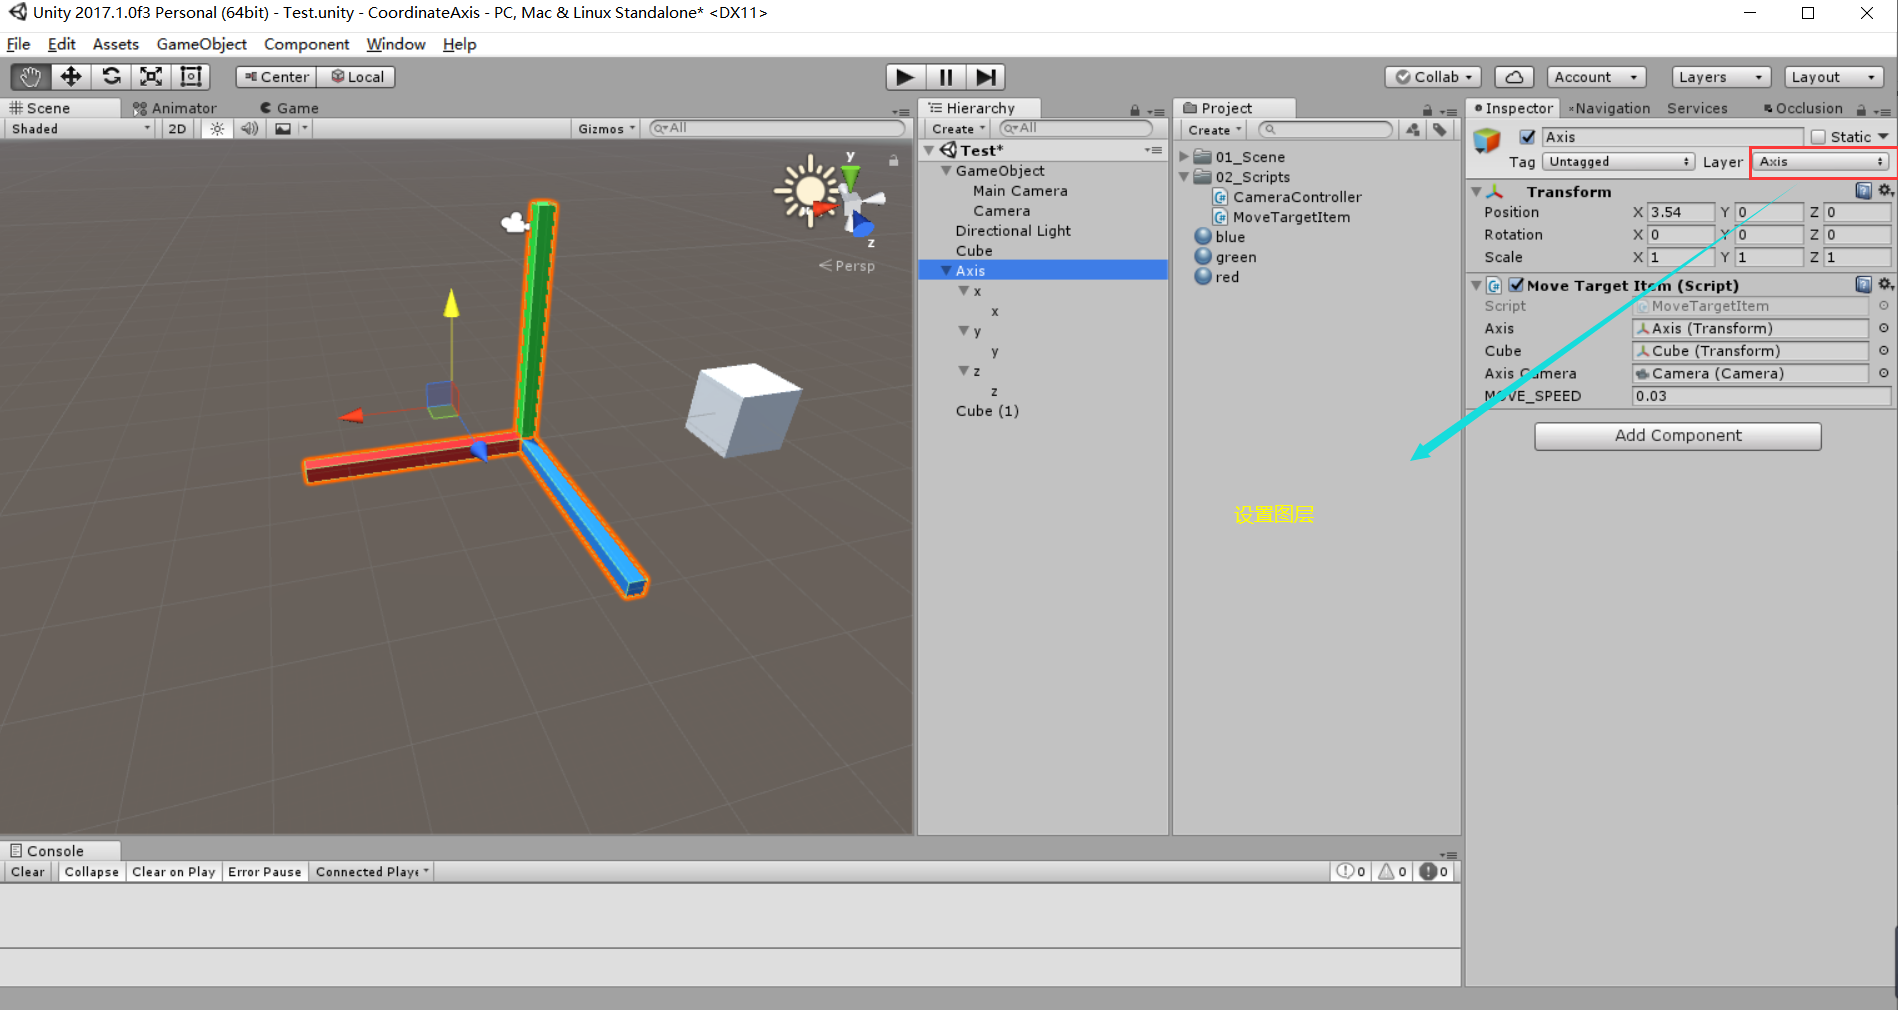Screen dimensions: 1898x1010
Task: Expand the 01_Scene folder
Action: (x=1184, y=157)
